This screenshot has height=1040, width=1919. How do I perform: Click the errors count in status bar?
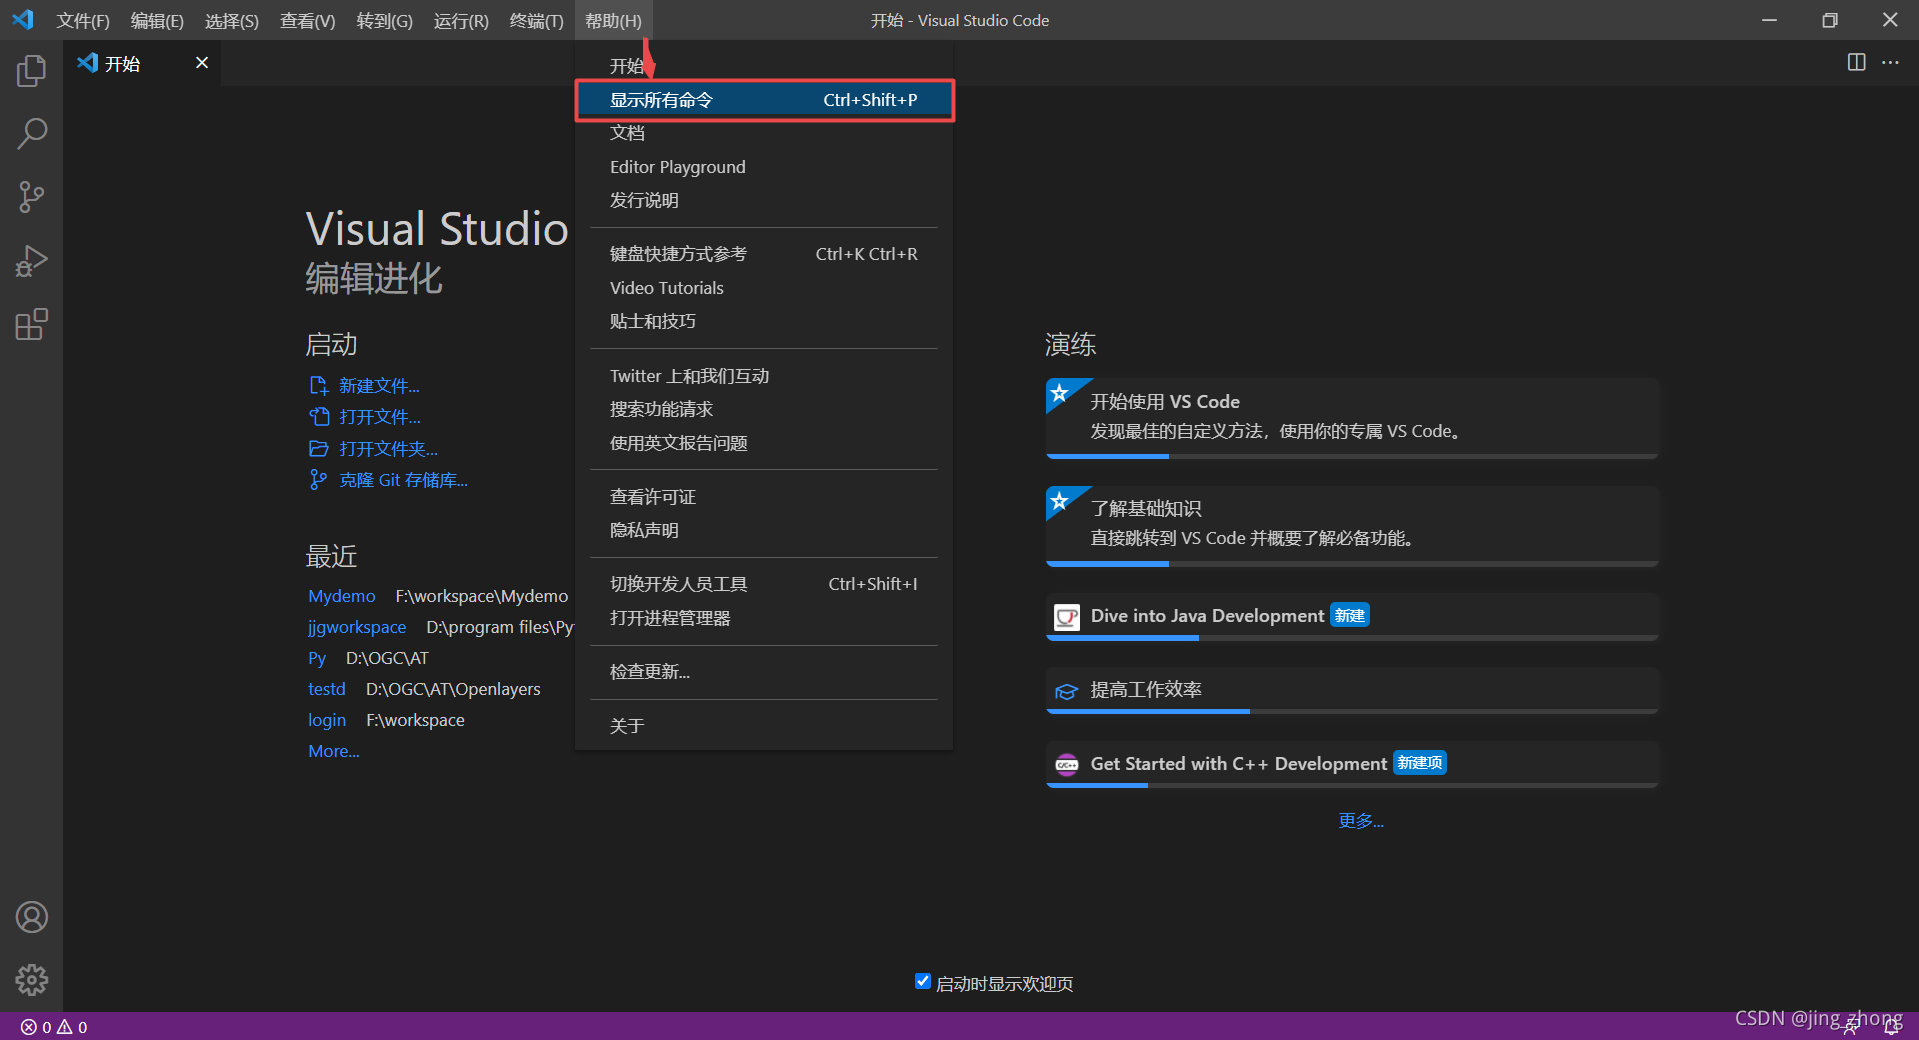click(36, 1027)
